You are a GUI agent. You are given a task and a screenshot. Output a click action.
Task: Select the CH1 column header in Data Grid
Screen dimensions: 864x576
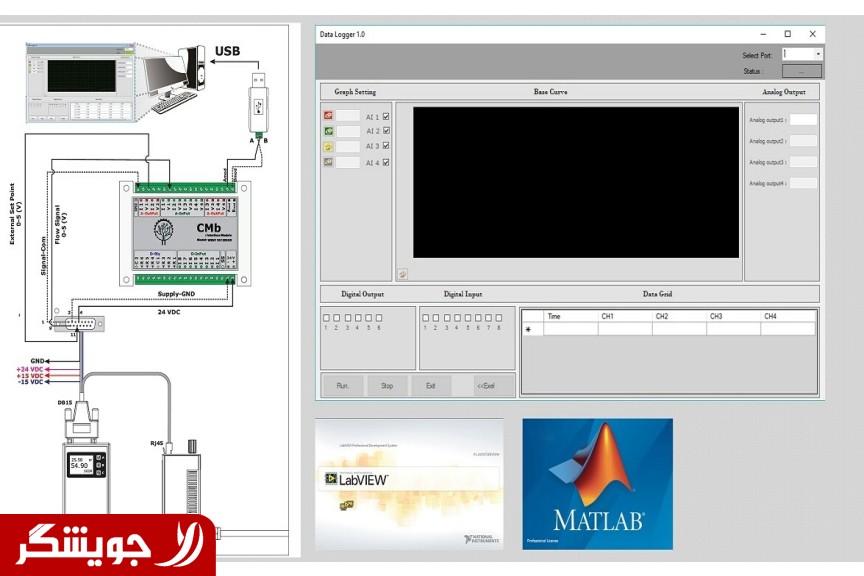pos(624,316)
